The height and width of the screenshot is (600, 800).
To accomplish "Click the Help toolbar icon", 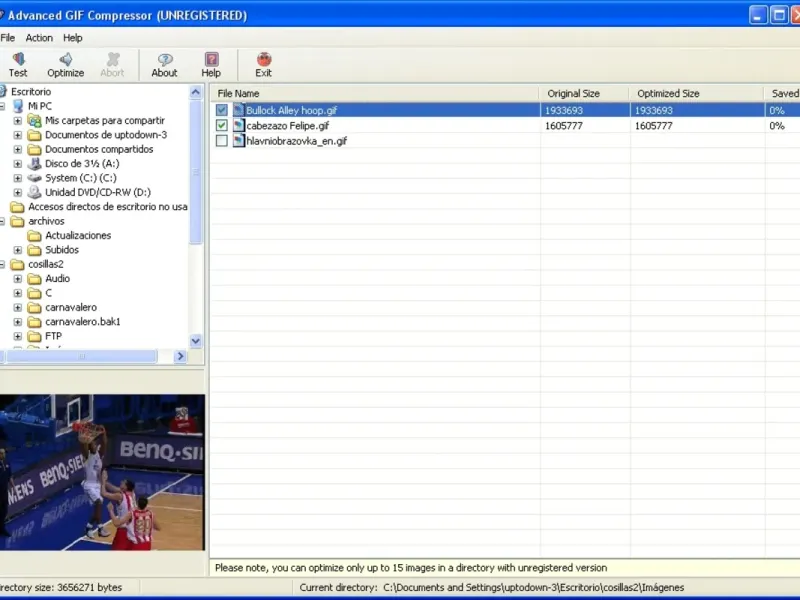I will pyautogui.click(x=211, y=60).
